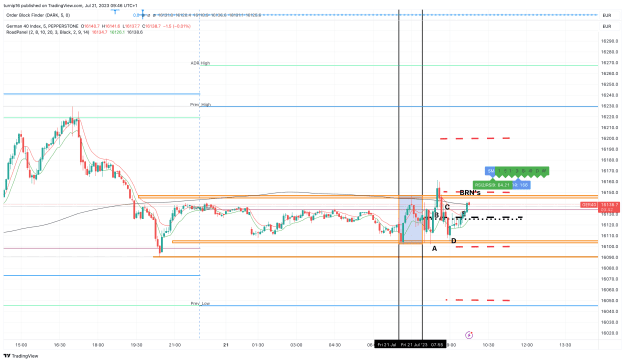This screenshot has width=625, height=362.
Task: Click the Prev_Low line label
Action: [x=200, y=303]
